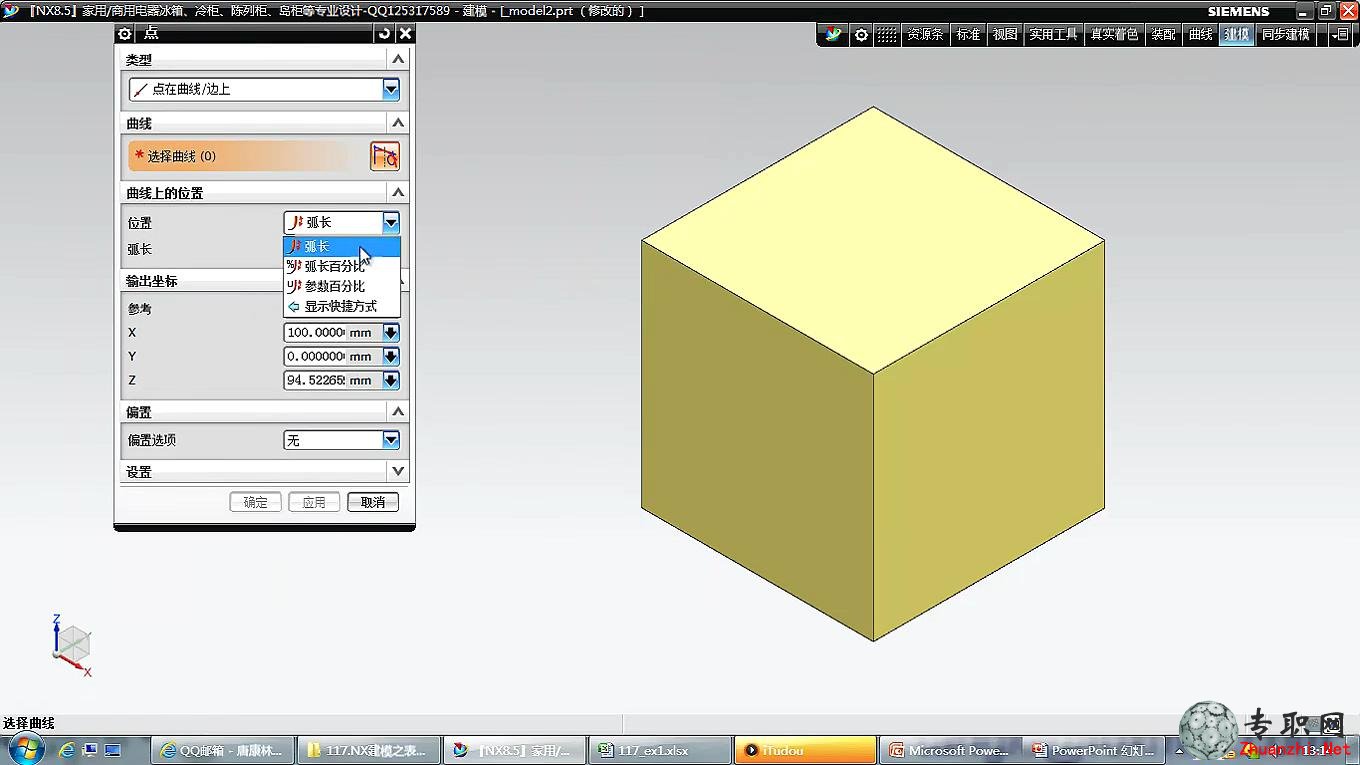Open the QQ邮箱 taskbar window

(223, 750)
